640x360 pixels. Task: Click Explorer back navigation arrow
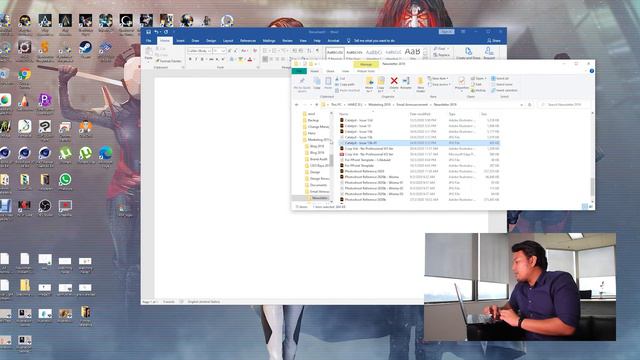(297, 104)
